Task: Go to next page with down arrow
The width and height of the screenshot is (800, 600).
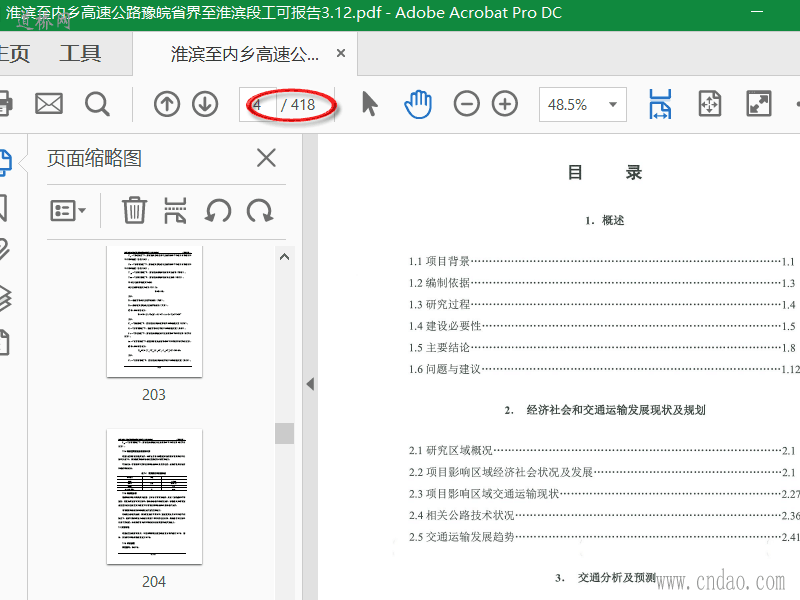Action: (x=205, y=104)
